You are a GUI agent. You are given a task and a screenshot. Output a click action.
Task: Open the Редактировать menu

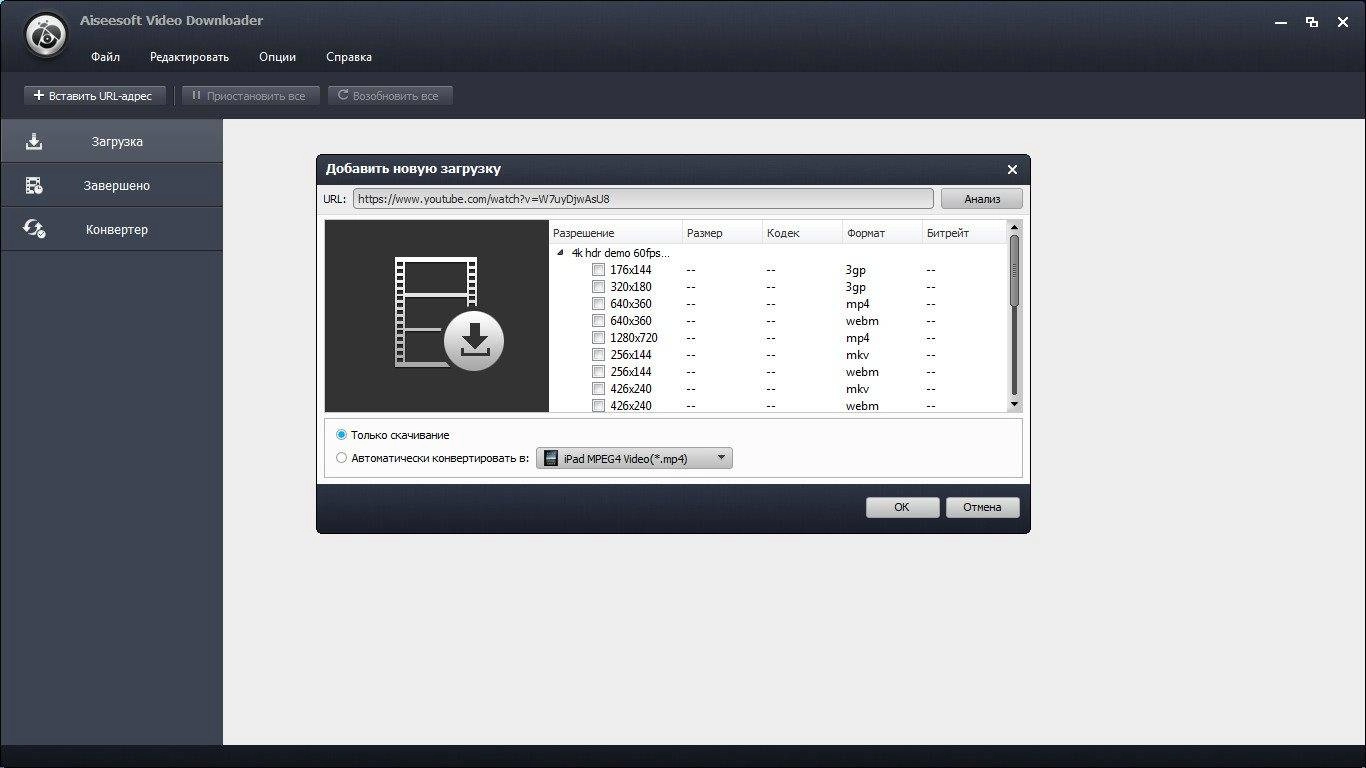189,57
